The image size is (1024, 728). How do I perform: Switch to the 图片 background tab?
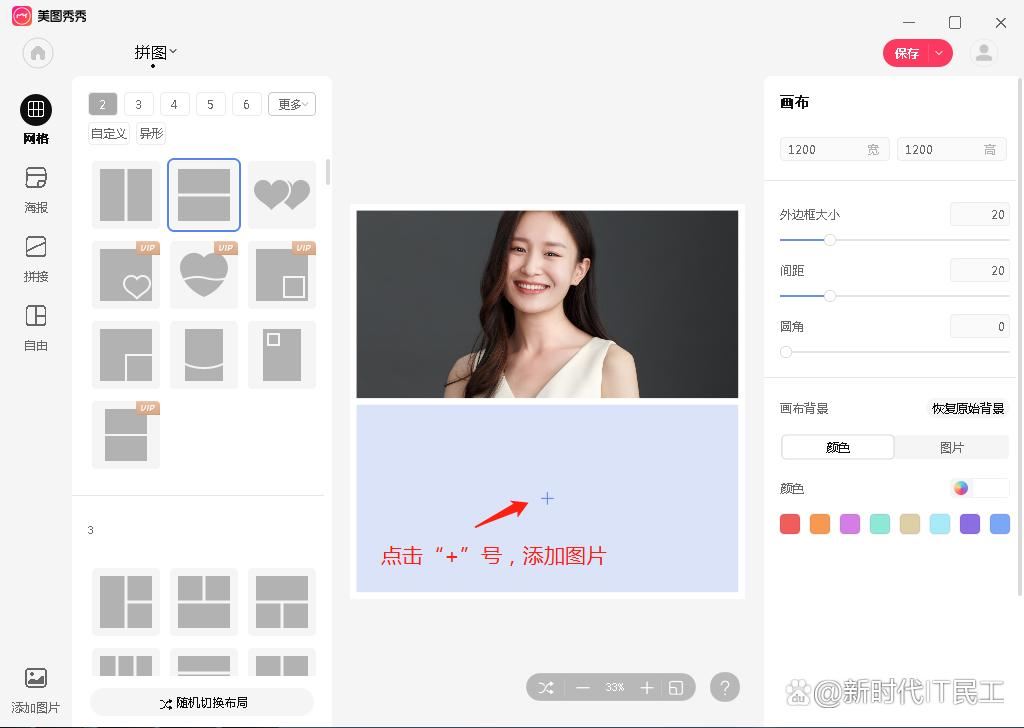point(951,447)
